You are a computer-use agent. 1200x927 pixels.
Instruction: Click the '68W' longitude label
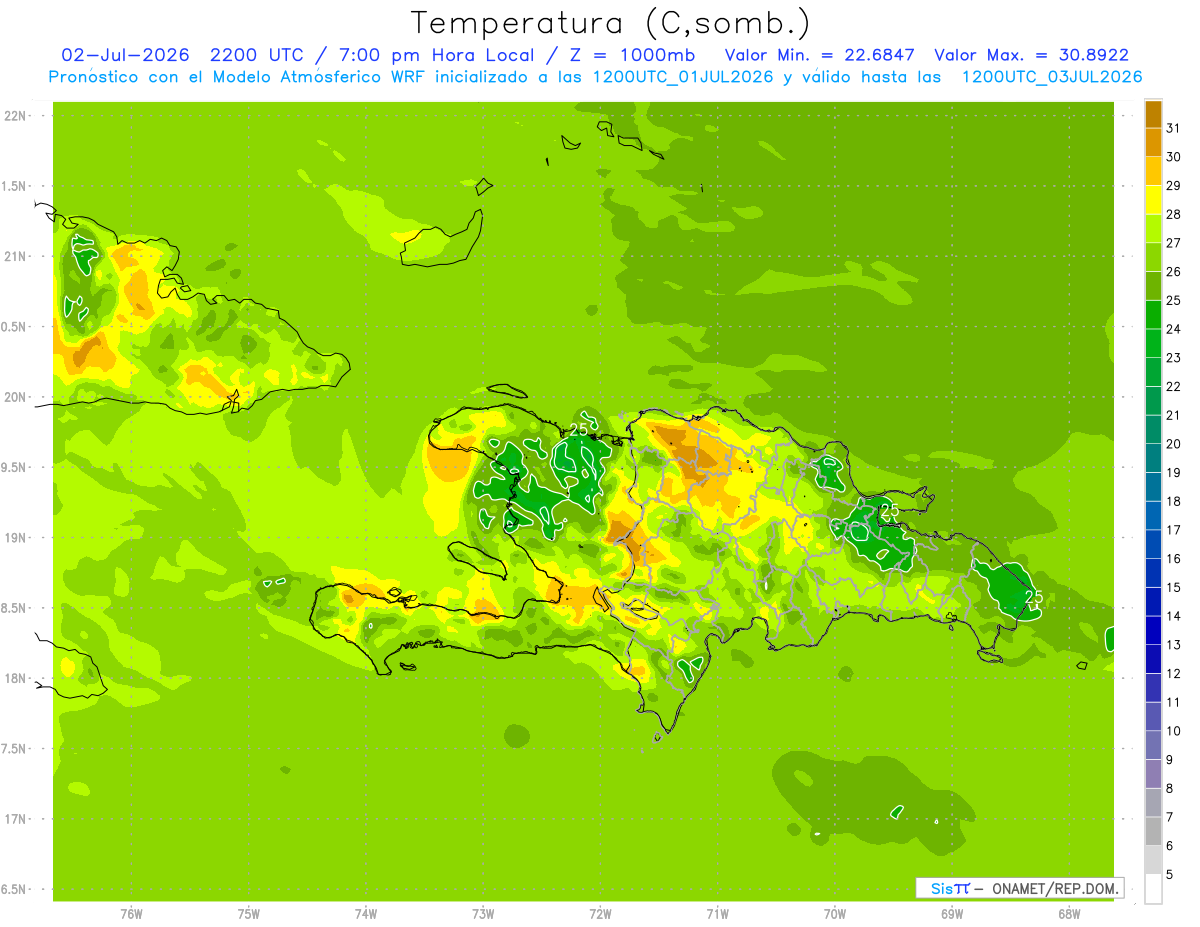click(x=1069, y=914)
